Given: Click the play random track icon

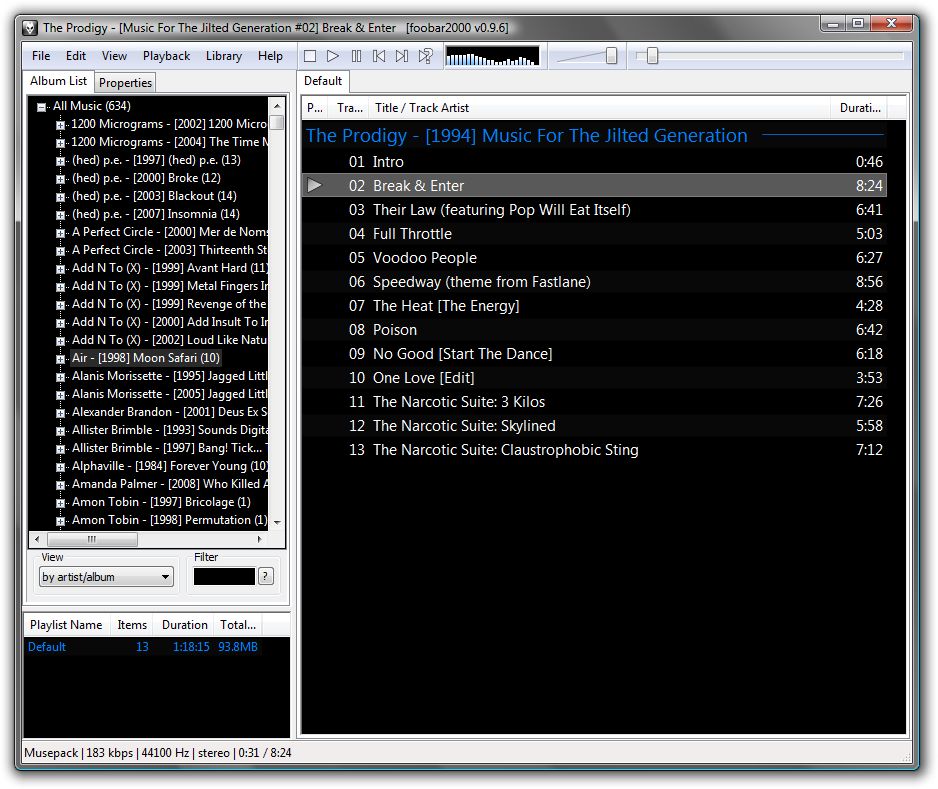Looking at the screenshot, I should pos(423,57).
